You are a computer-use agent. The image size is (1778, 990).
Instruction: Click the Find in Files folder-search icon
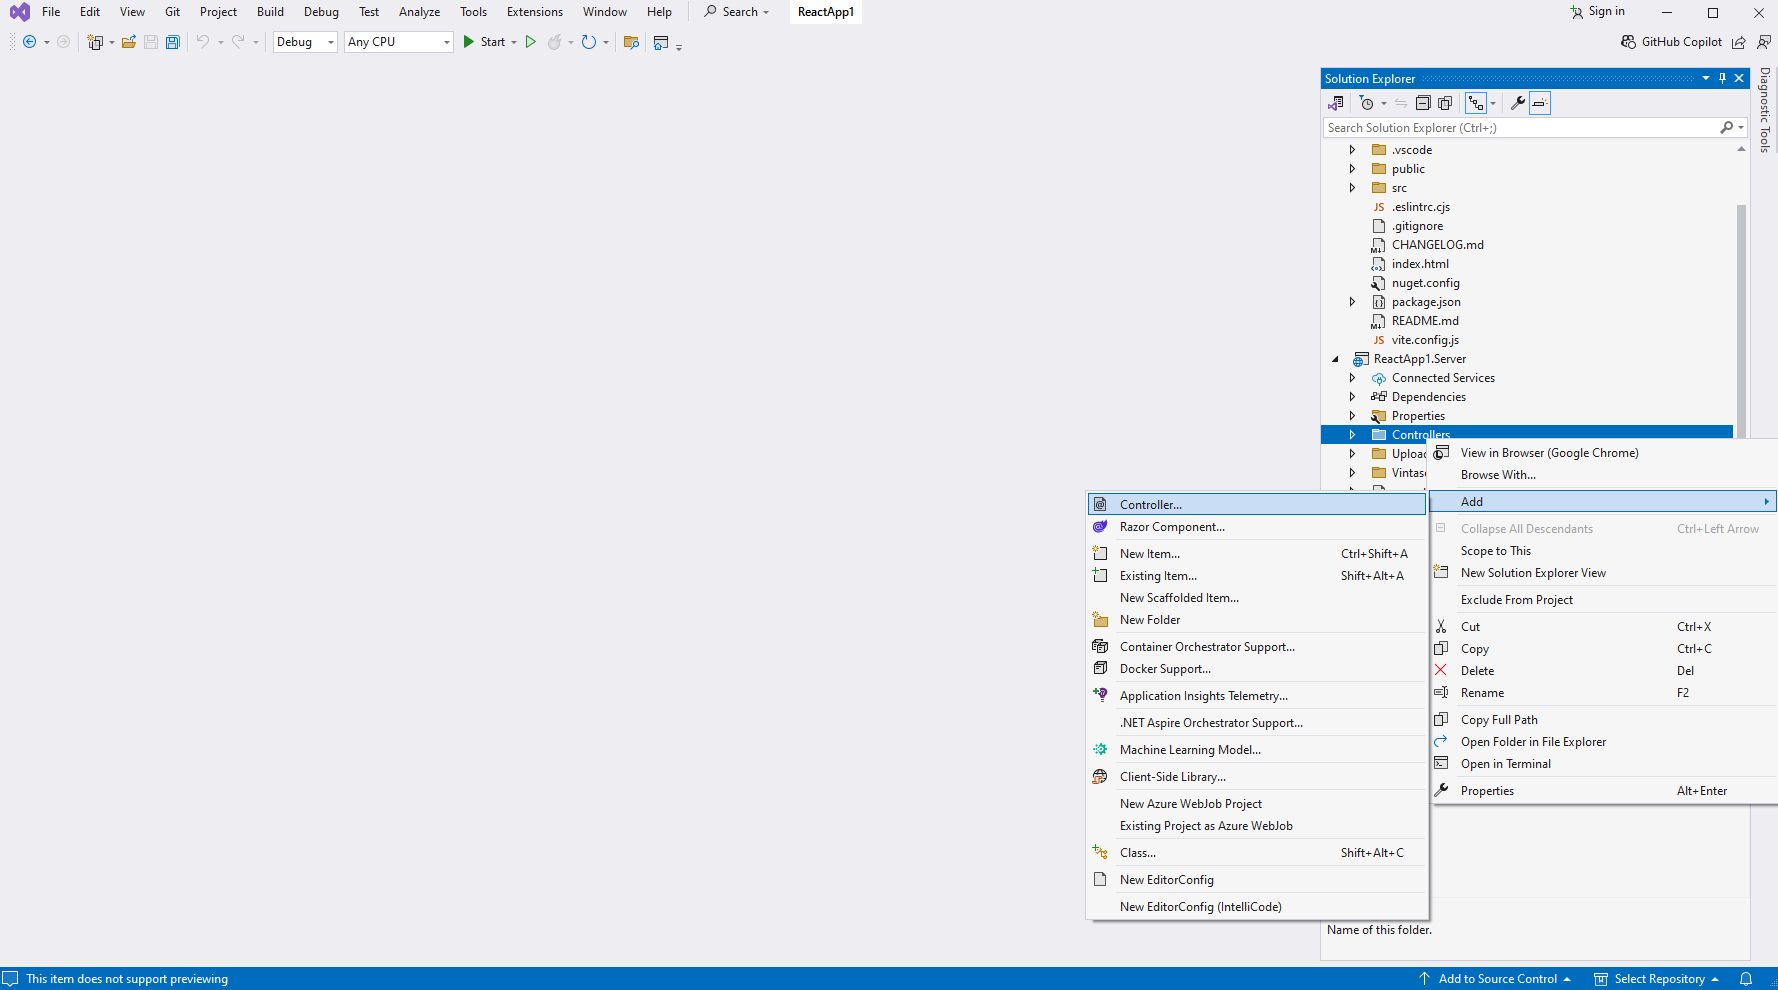(631, 42)
